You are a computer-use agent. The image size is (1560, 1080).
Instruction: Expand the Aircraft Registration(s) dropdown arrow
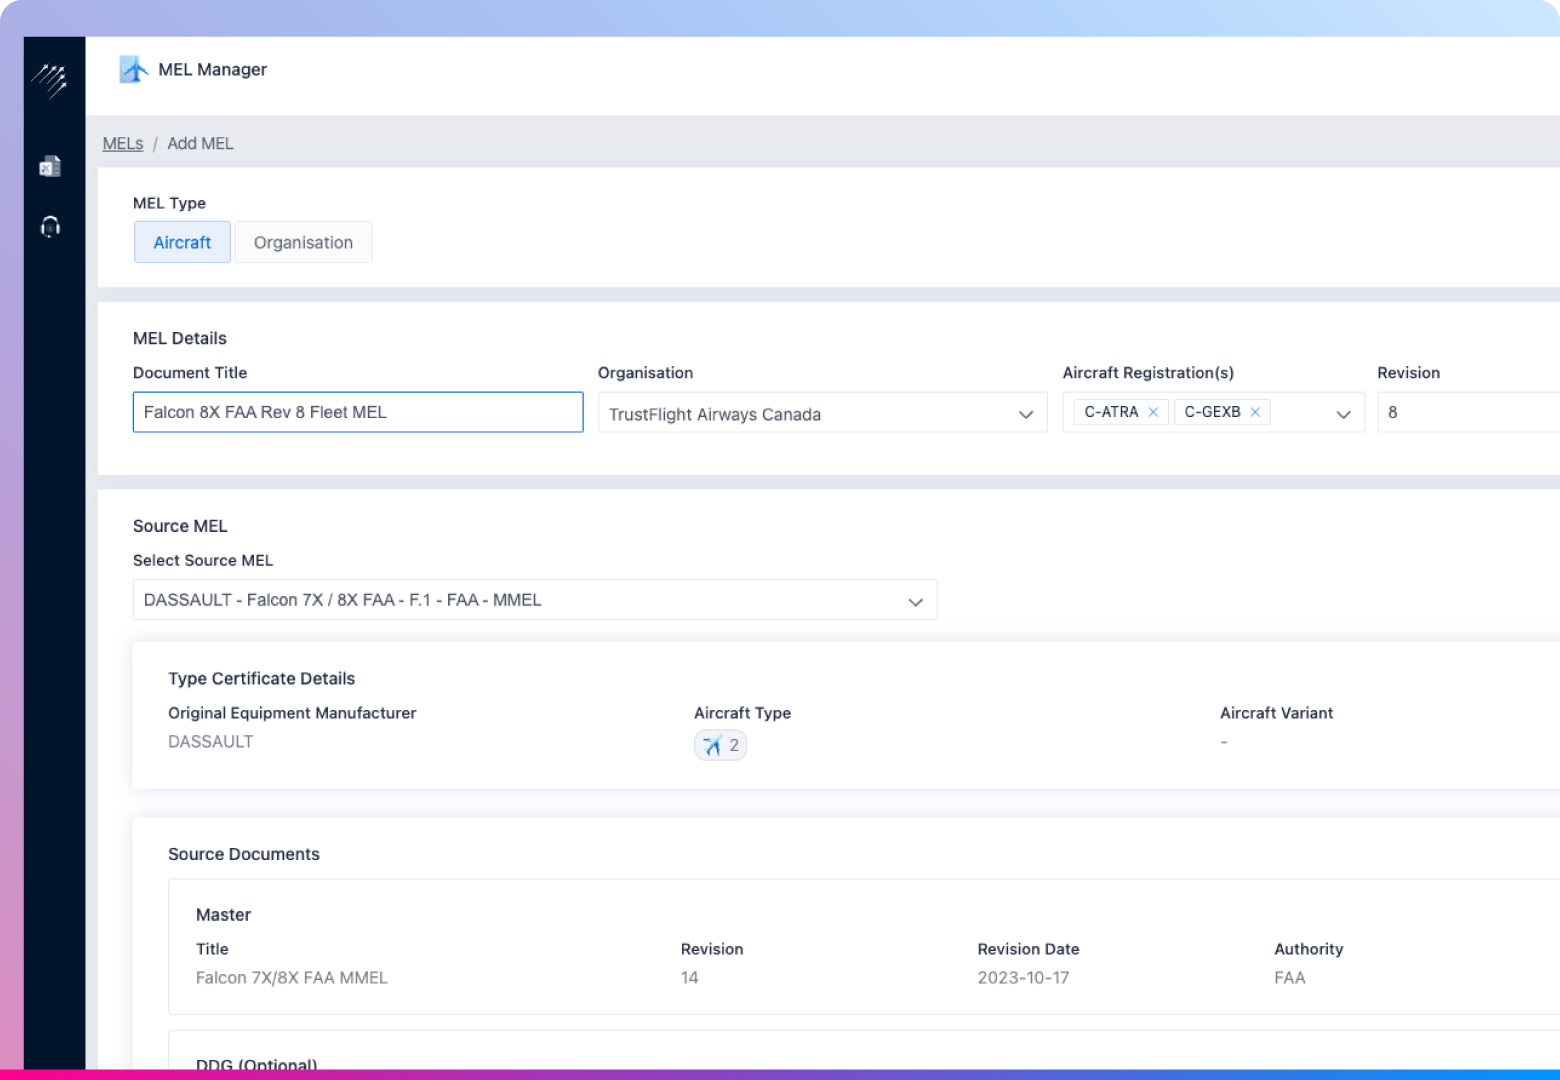pos(1343,414)
